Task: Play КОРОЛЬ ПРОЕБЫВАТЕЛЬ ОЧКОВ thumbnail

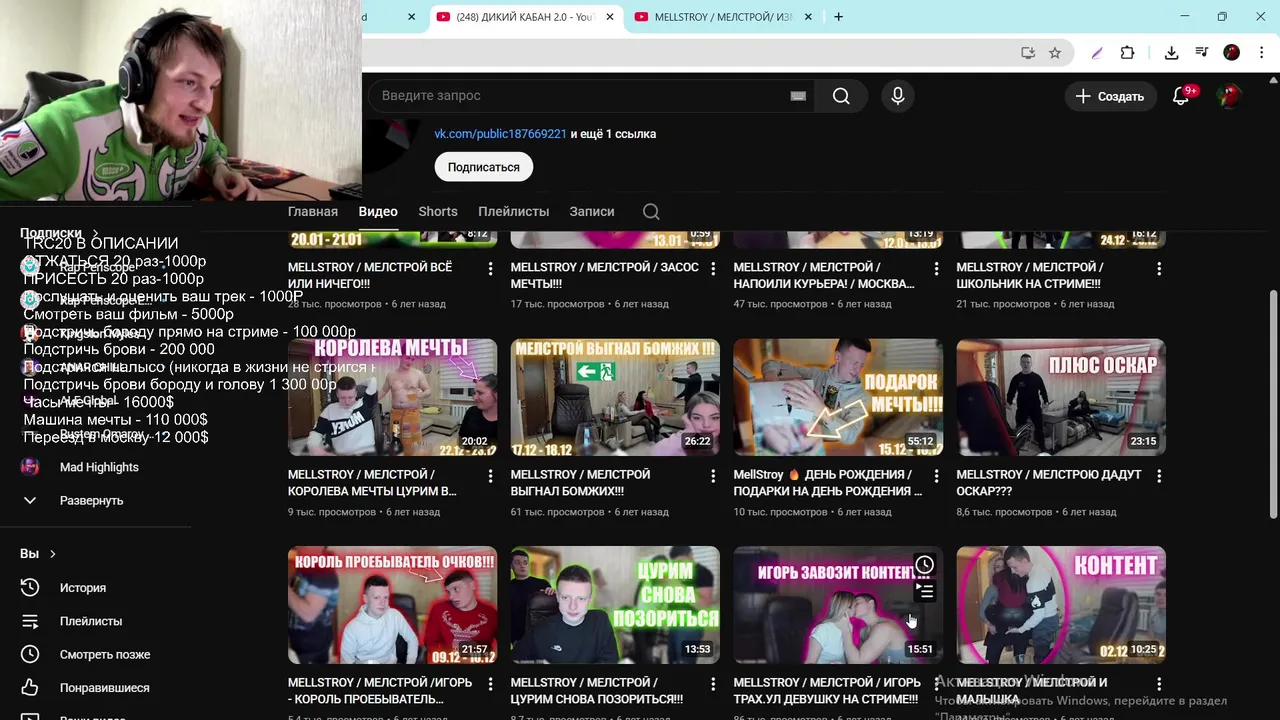Action: (392, 605)
